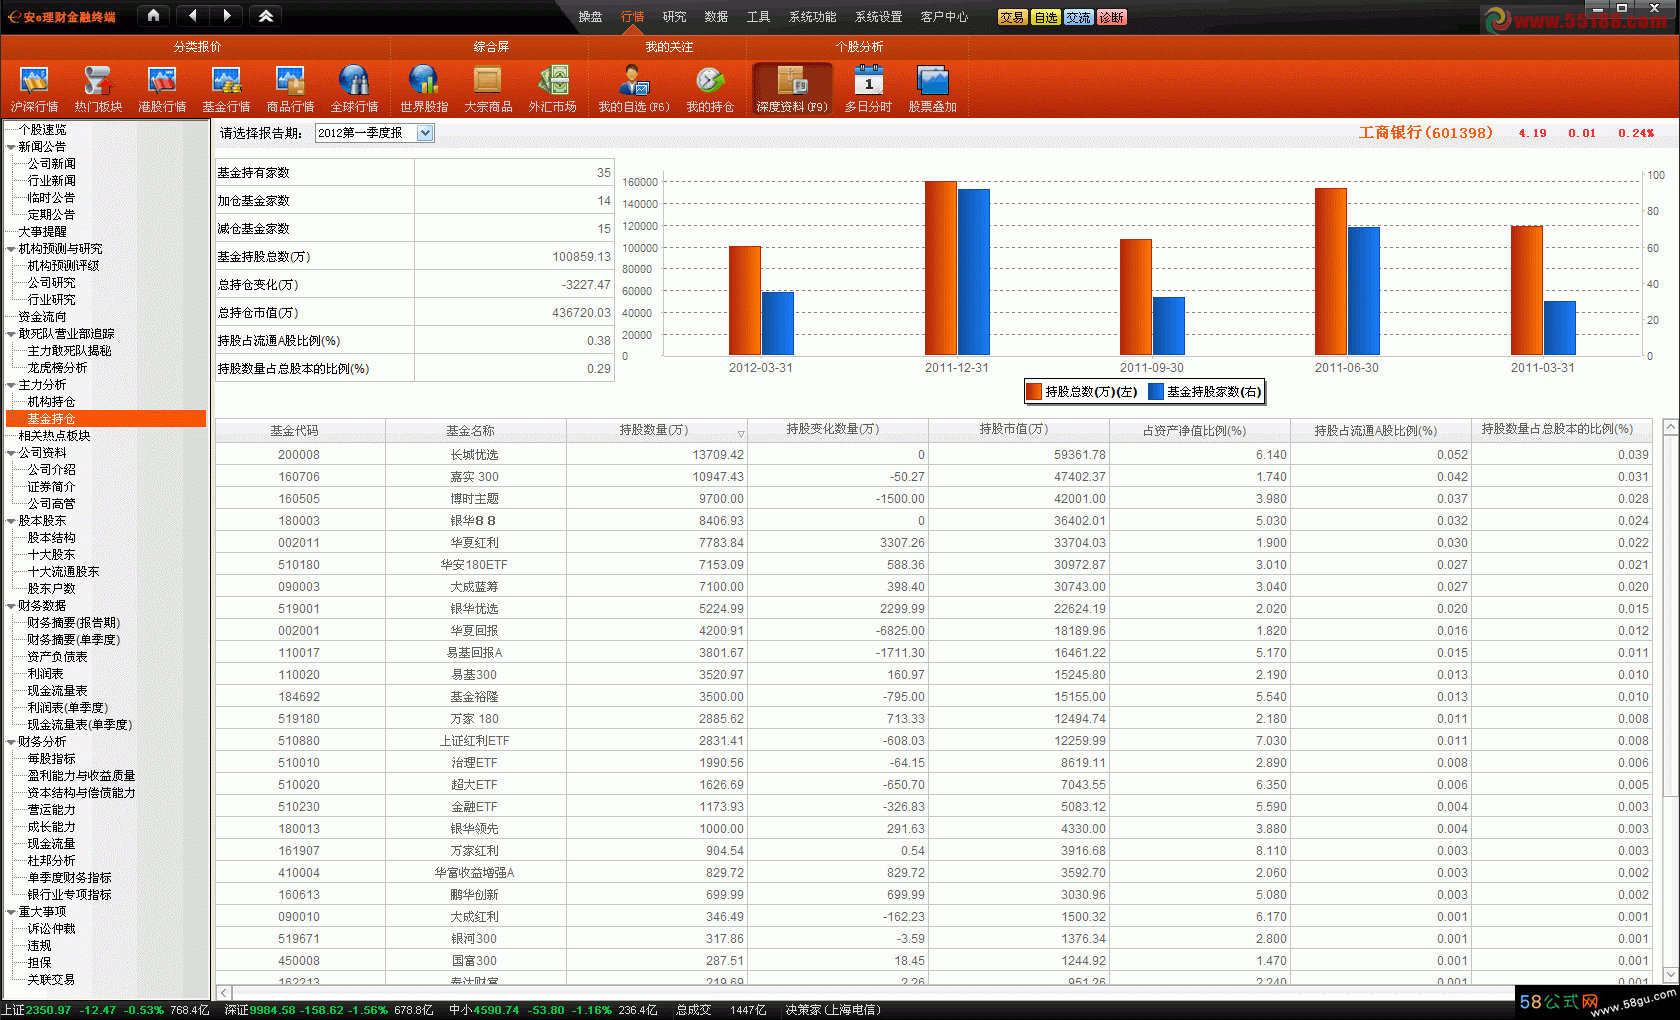The image size is (1680, 1020).
Task: Click the orange 持股总数 legend swatch
Action: coord(1034,392)
